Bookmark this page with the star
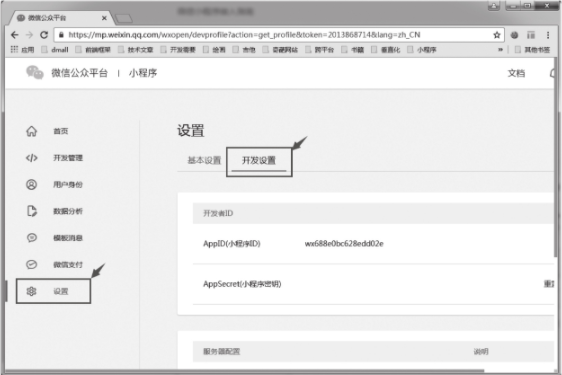This screenshot has height=375, width=562. coord(496,35)
